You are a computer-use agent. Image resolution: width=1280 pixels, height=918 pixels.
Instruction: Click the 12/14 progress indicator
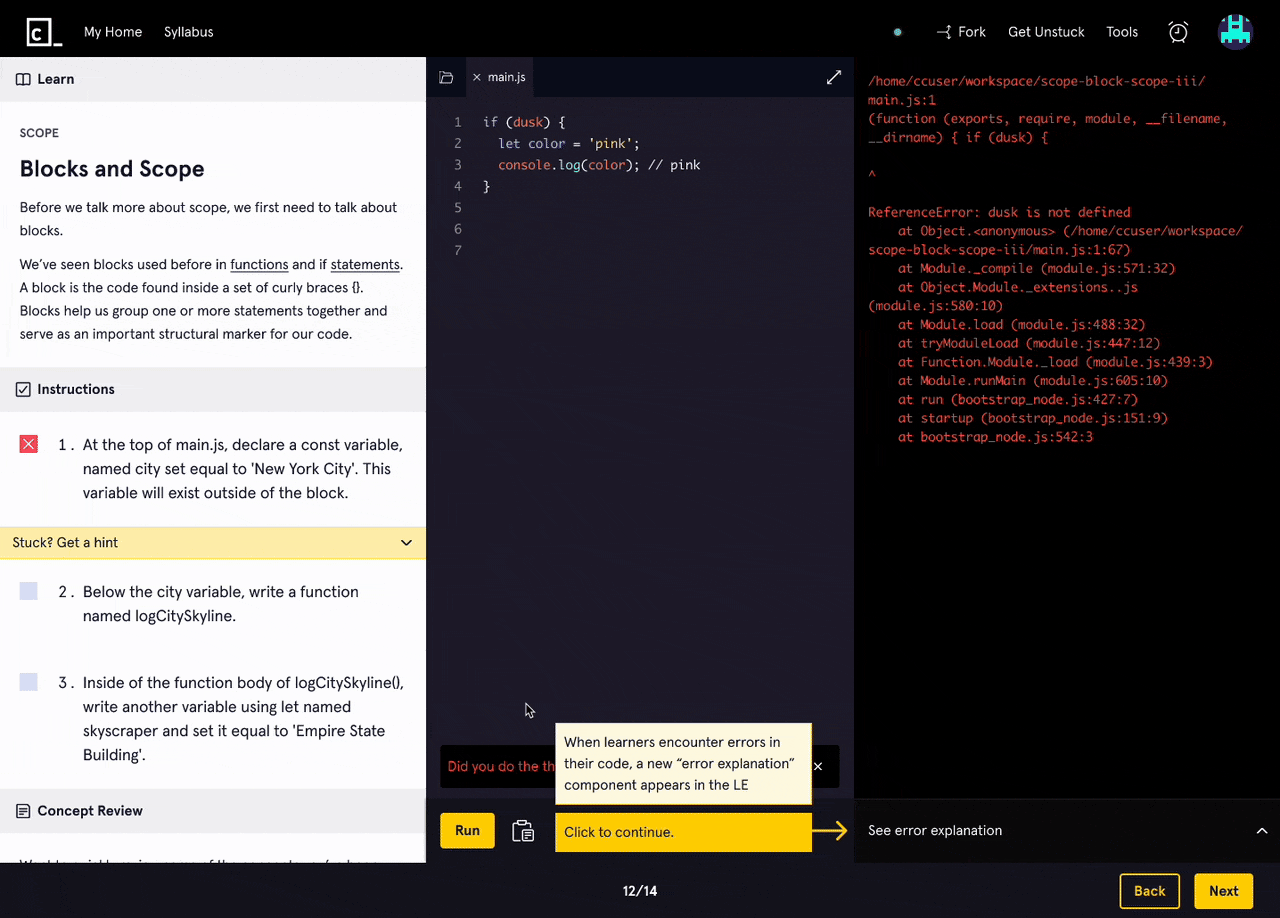click(640, 891)
